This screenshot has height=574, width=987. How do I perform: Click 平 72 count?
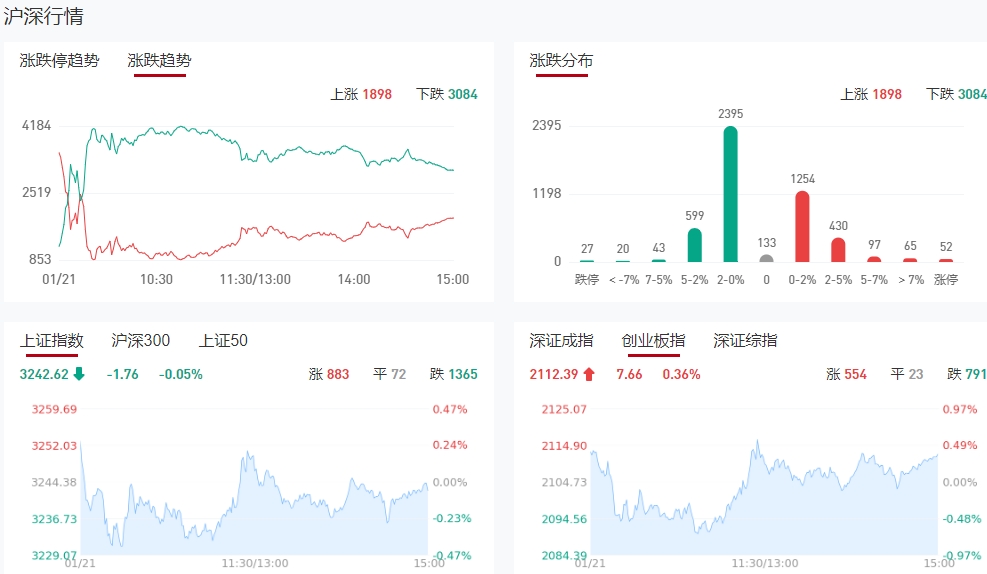pos(390,374)
